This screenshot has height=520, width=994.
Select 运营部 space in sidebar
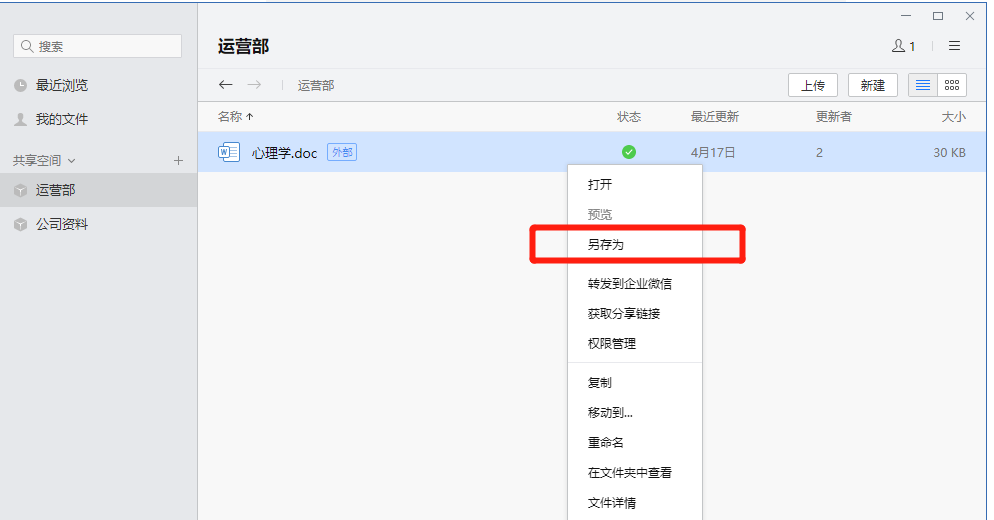pos(98,190)
